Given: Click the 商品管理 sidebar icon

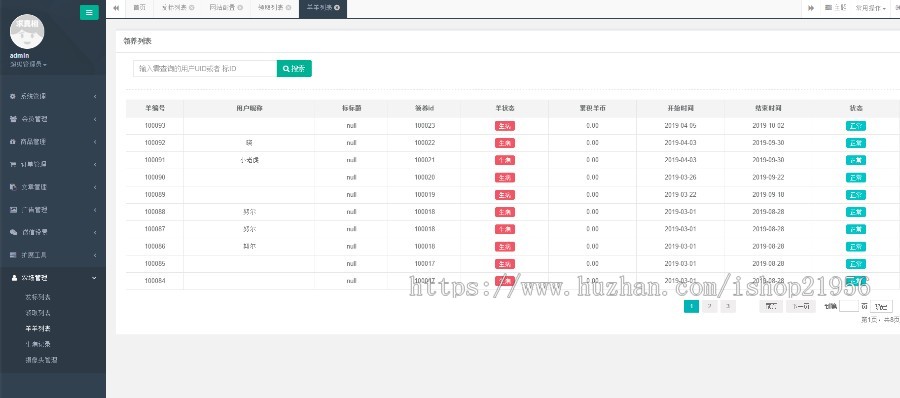Looking at the screenshot, I should tap(13, 141).
